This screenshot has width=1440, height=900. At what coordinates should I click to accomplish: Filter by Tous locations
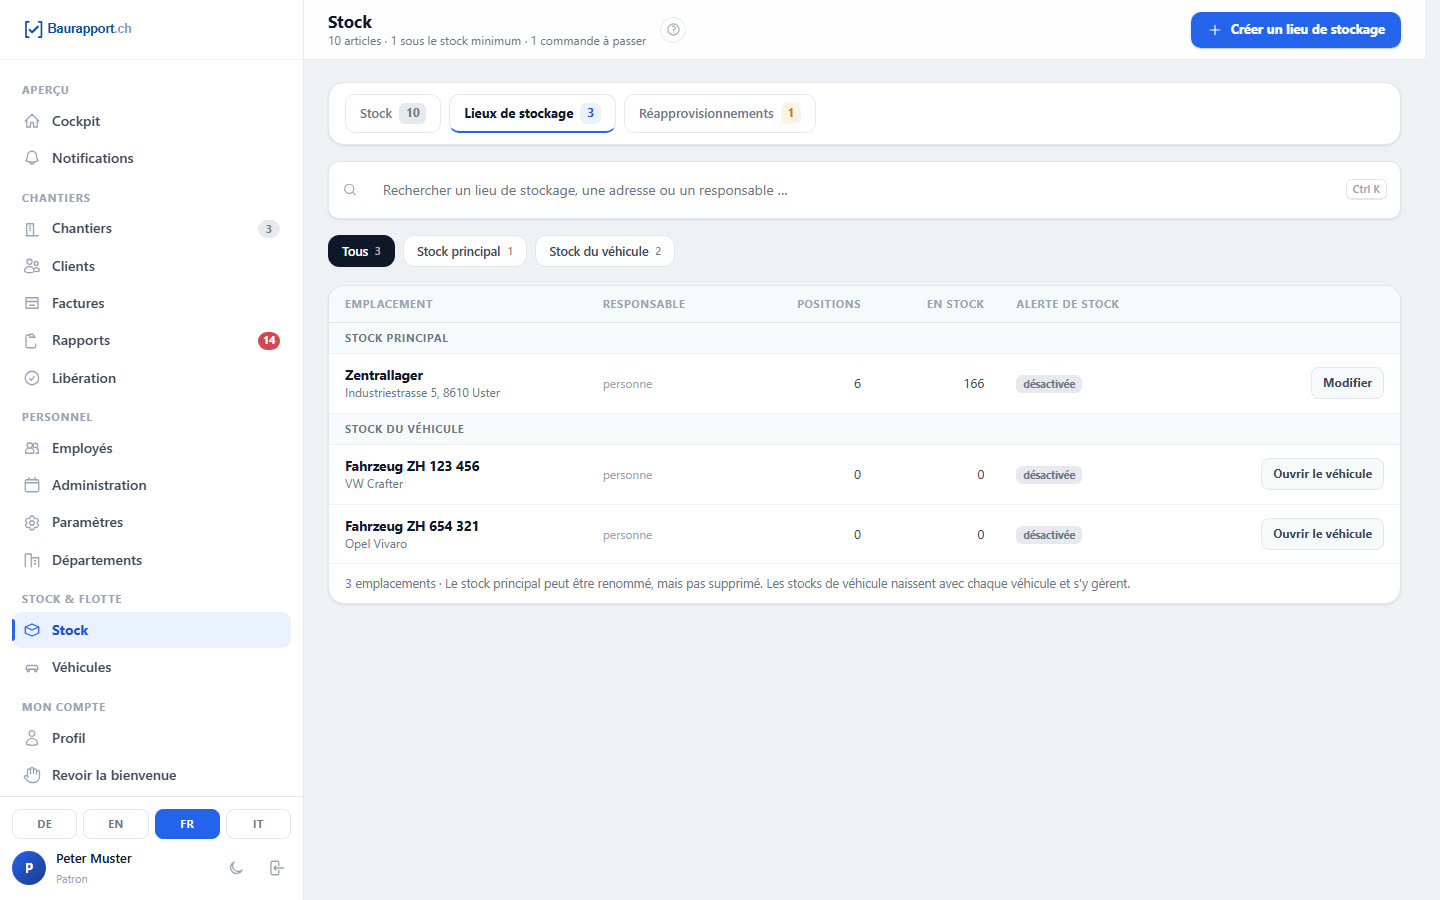[361, 251]
